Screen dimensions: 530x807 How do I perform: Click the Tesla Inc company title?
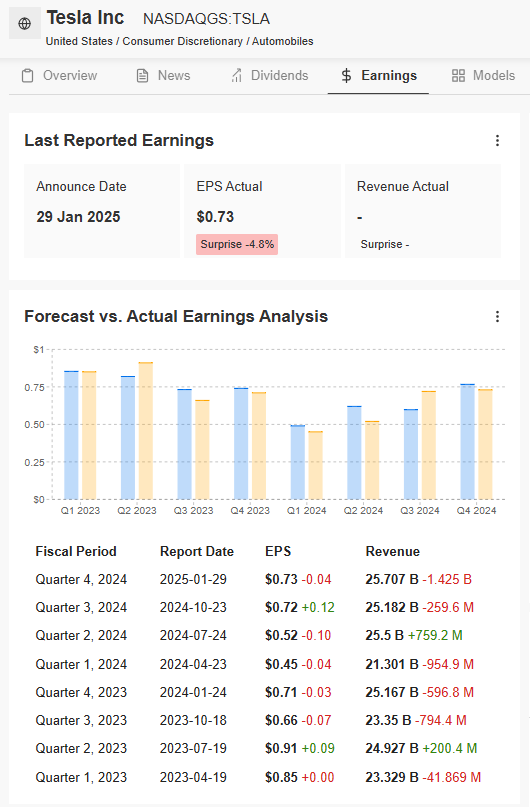coord(85,18)
